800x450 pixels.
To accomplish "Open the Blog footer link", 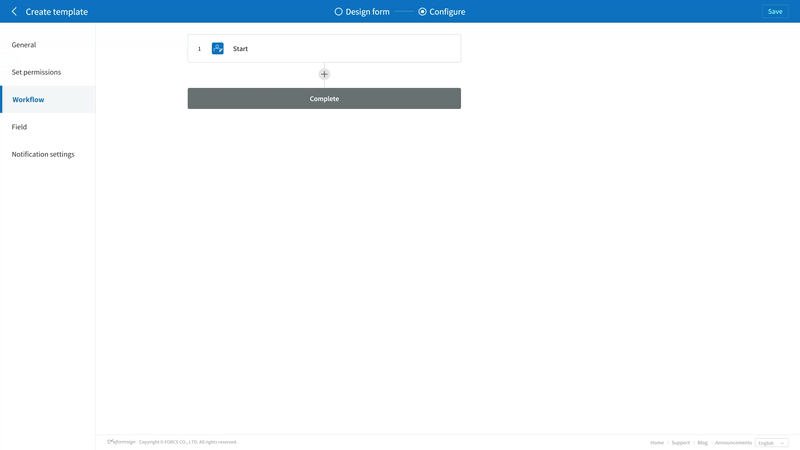I will (x=702, y=443).
